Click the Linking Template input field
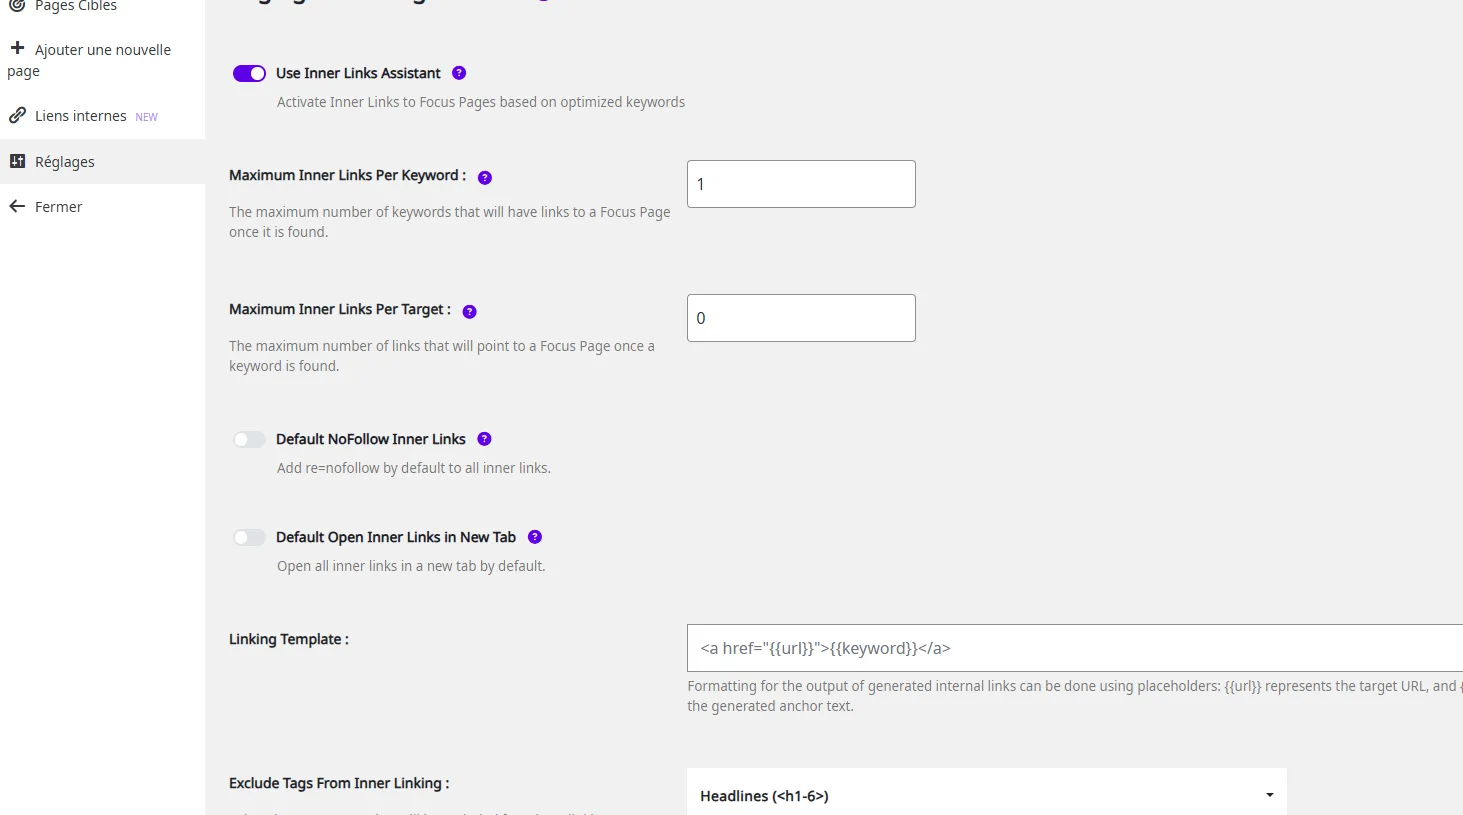The height and width of the screenshot is (815, 1463). 1075,648
